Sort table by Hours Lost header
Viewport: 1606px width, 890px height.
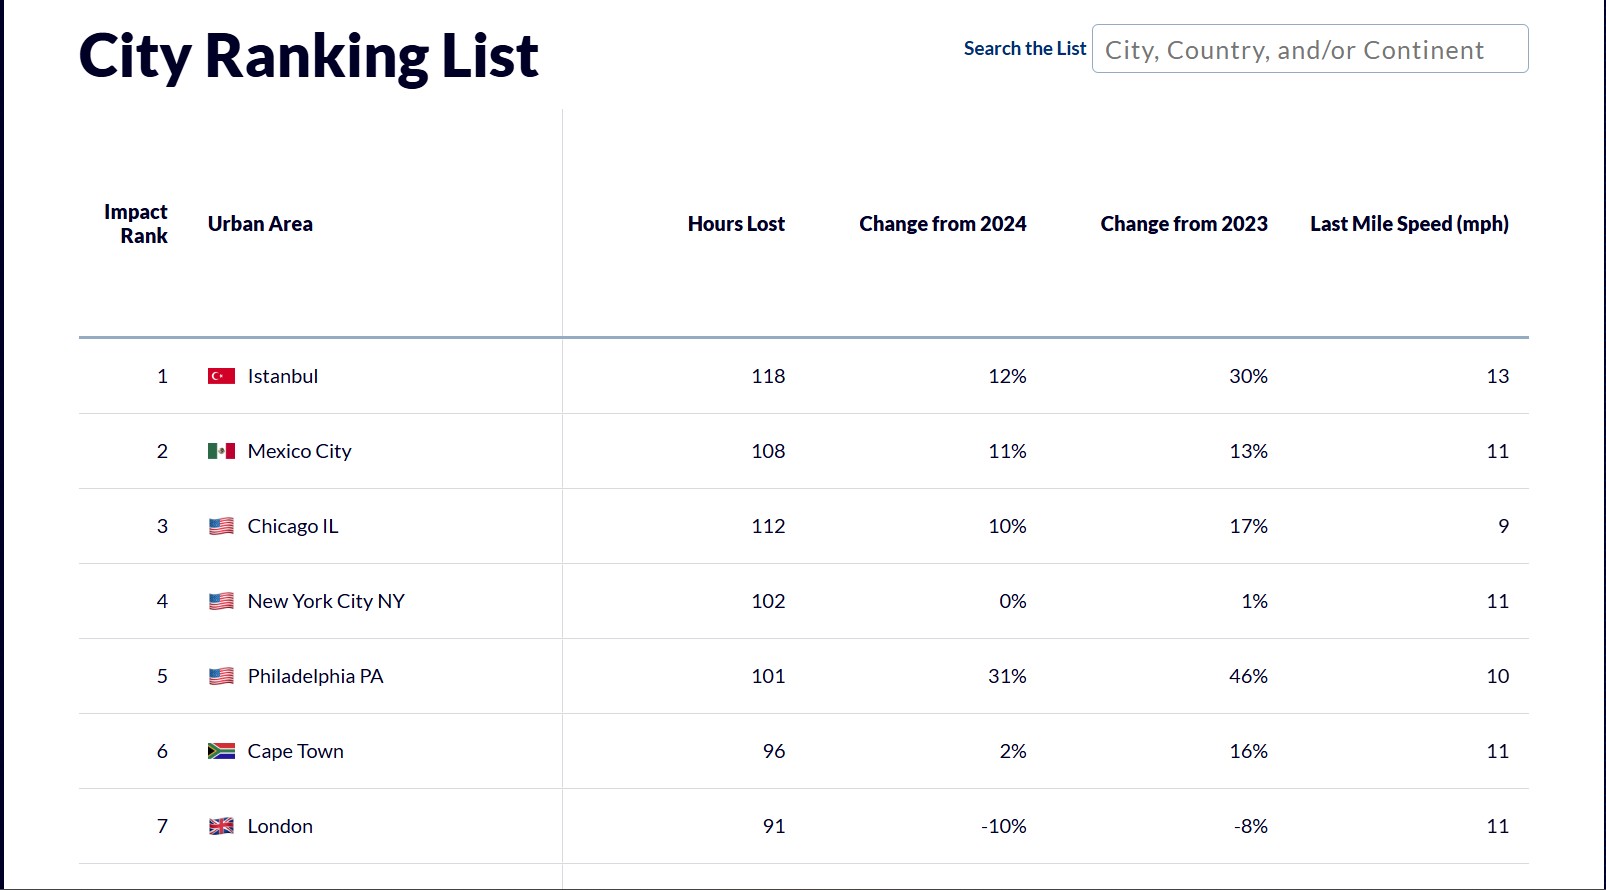point(736,224)
